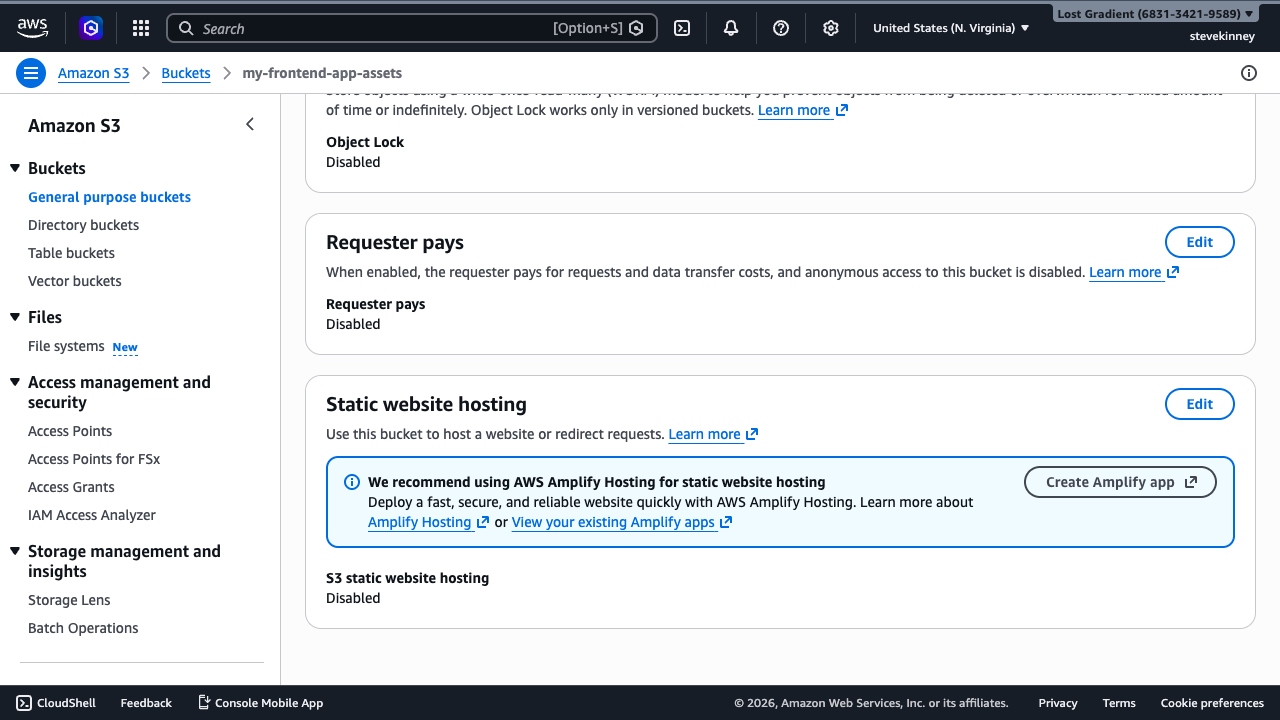Viewport: 1280px width, 720px height.
Task: Click the my-frontend-app-assets breadcrumb text
Action: coord(322,73)
